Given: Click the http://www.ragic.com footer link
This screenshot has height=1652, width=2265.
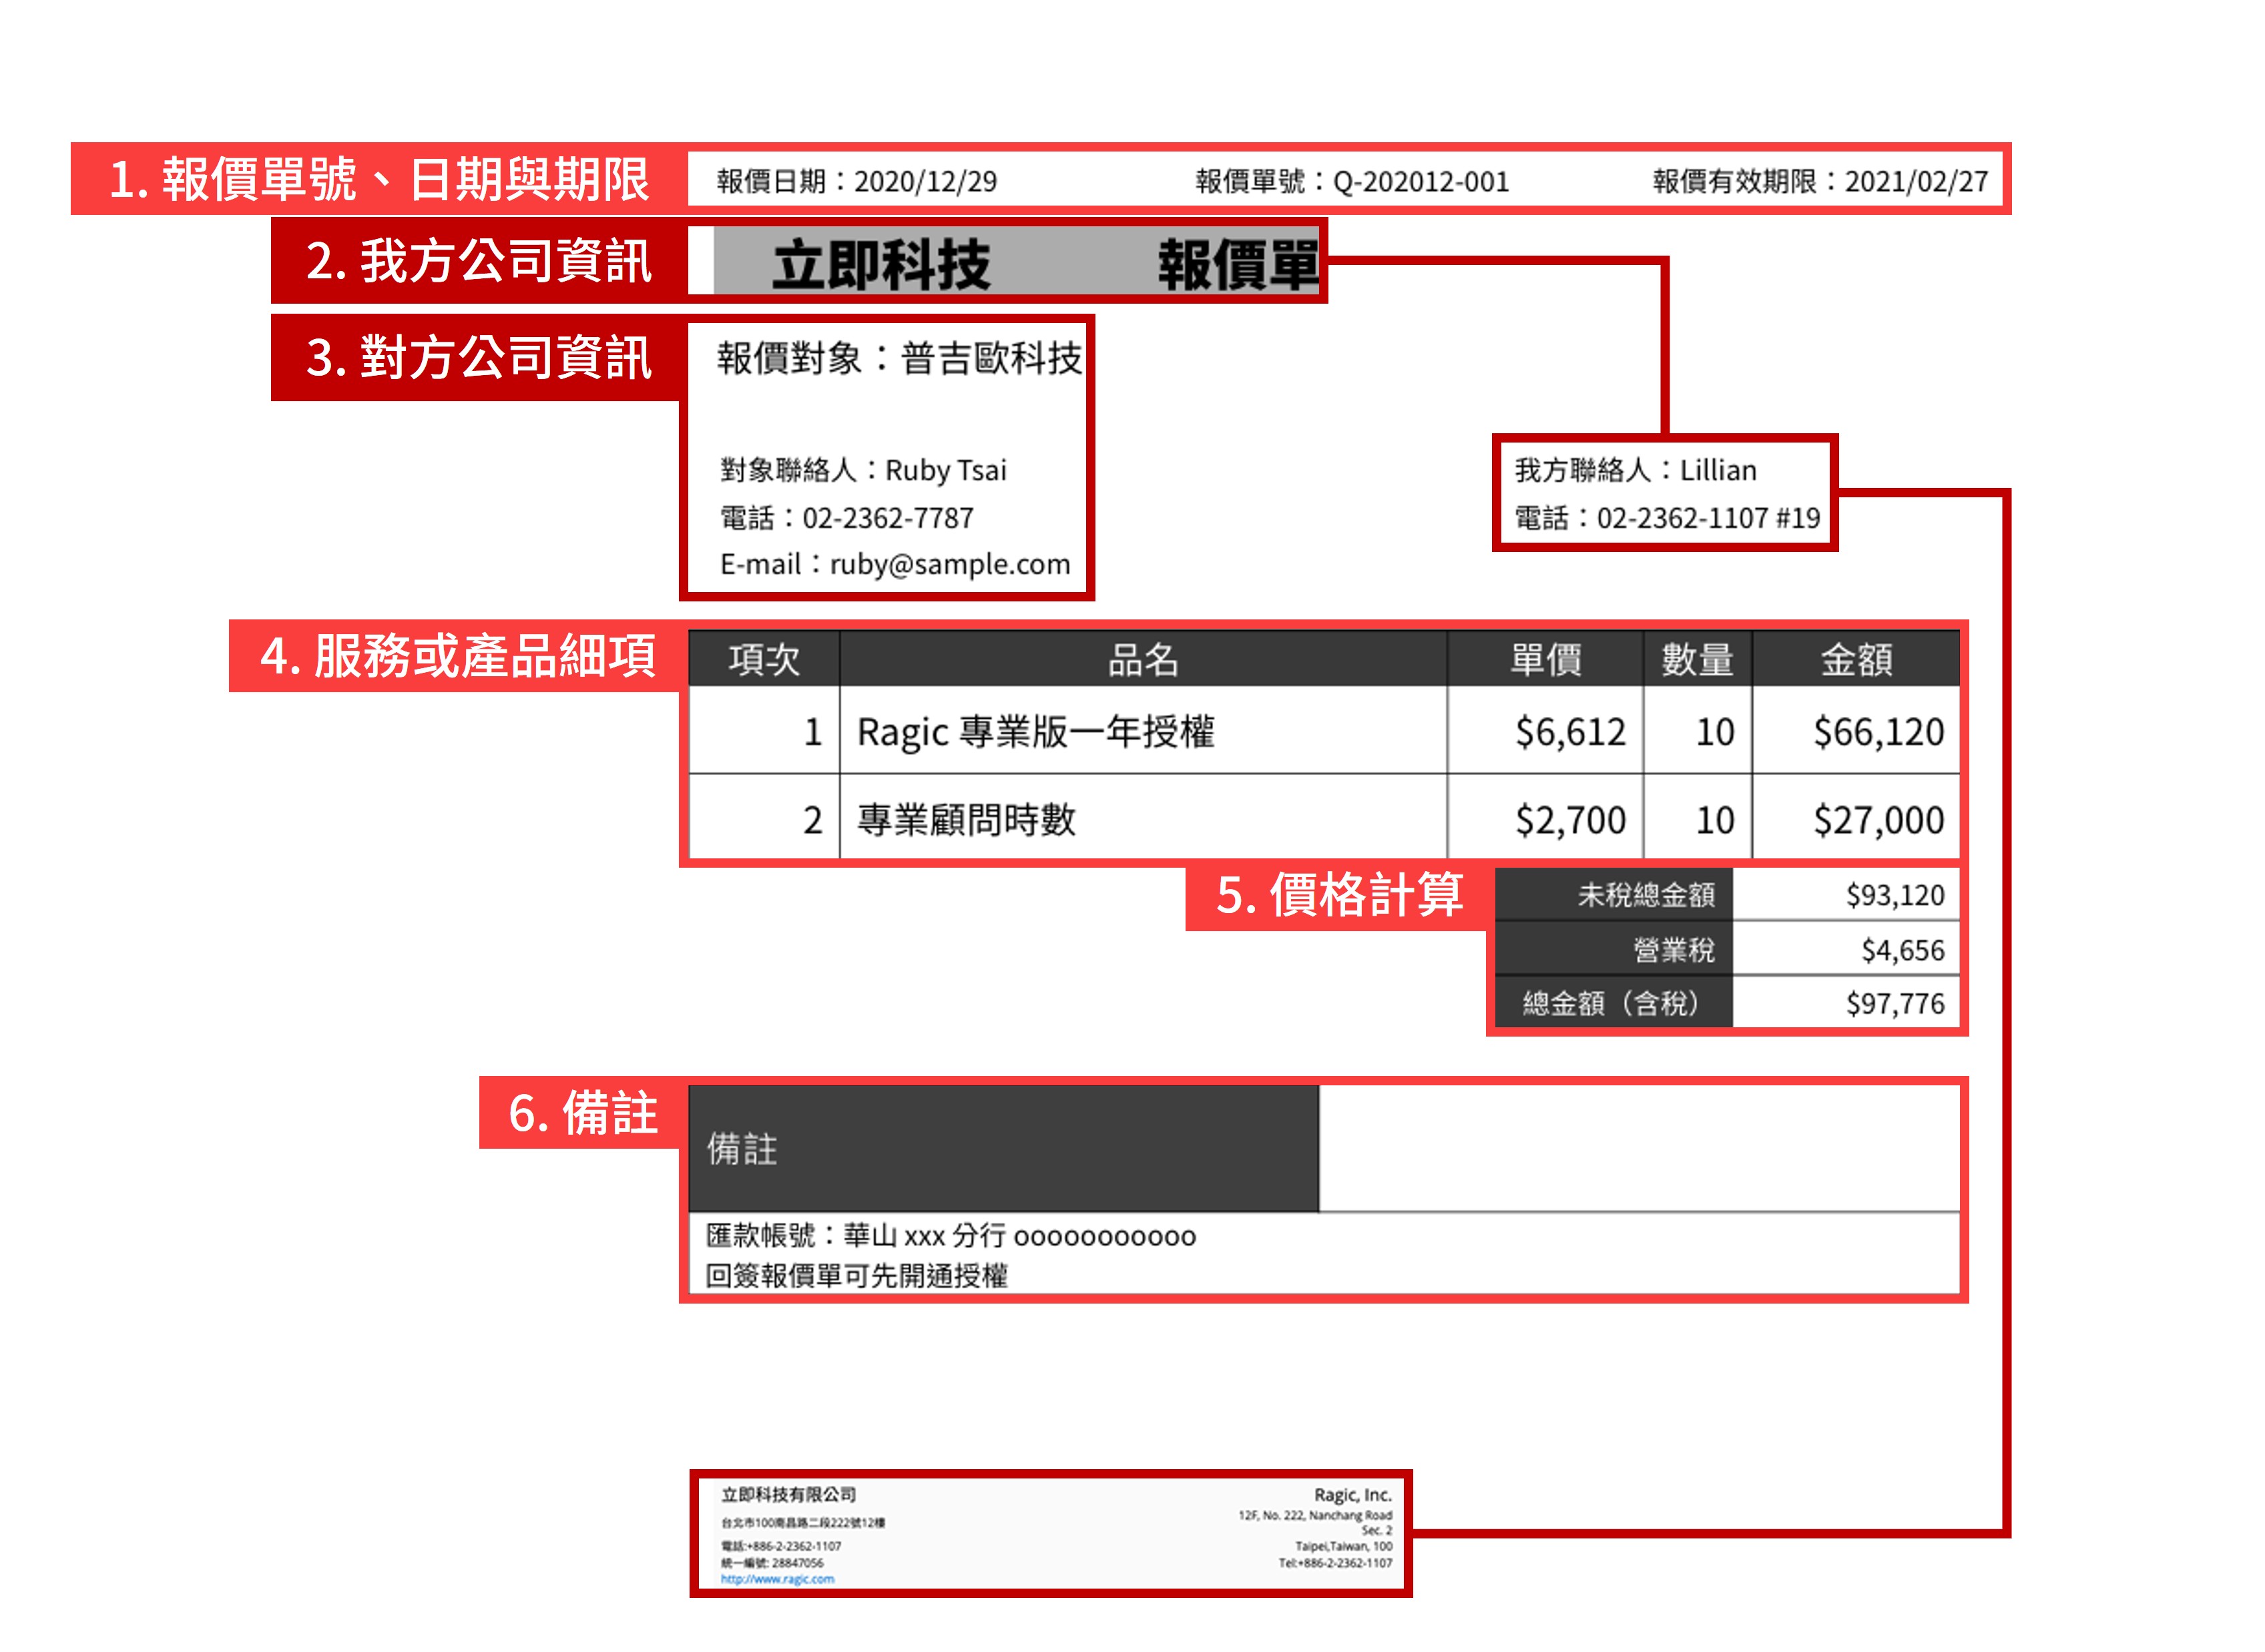Looking at the screenshot, I should click(x=777, y=1579).
